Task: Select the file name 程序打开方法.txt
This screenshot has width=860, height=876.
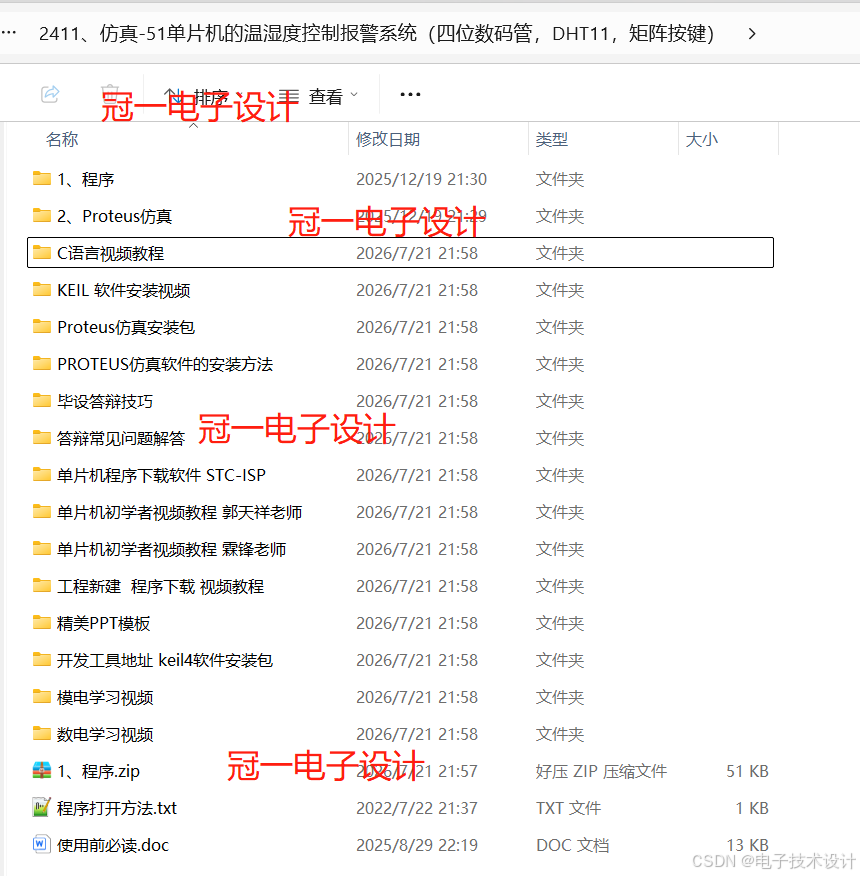Action: 117,808
